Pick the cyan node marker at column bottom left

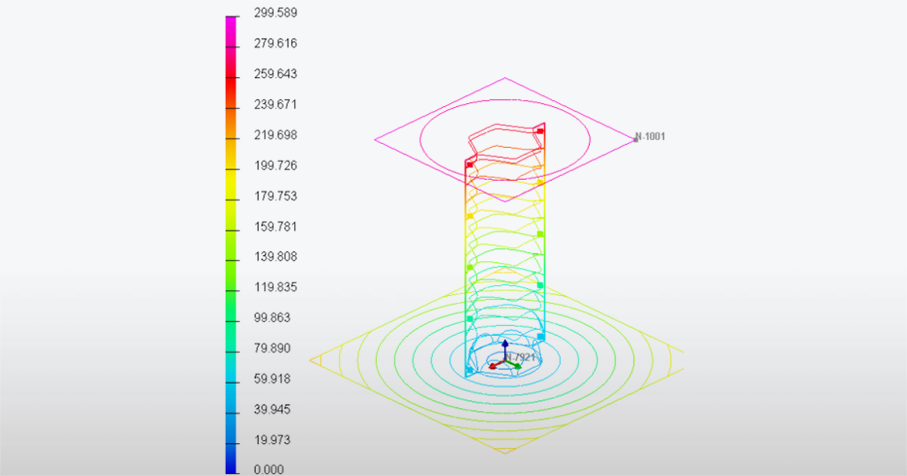tap(469, 370)
